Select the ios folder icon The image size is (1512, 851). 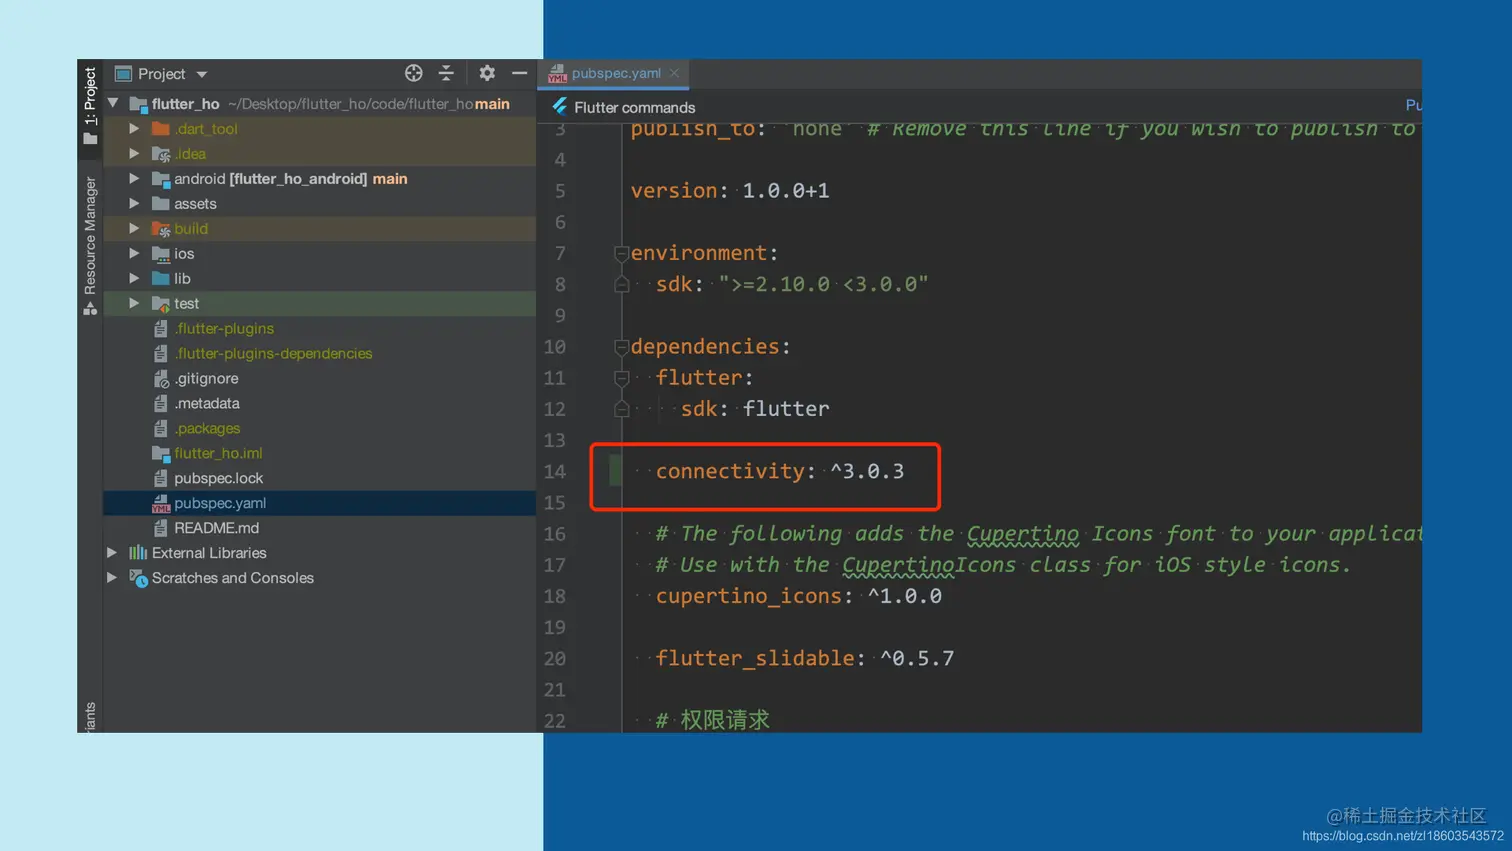pyautogui.click(x=160, y=254)
